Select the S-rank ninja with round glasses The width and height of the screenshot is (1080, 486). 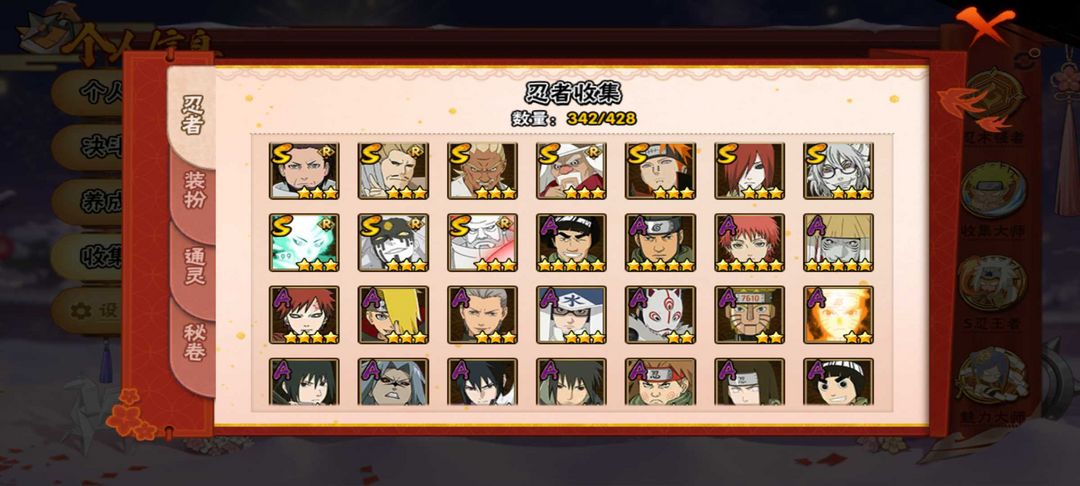(838, 171)
